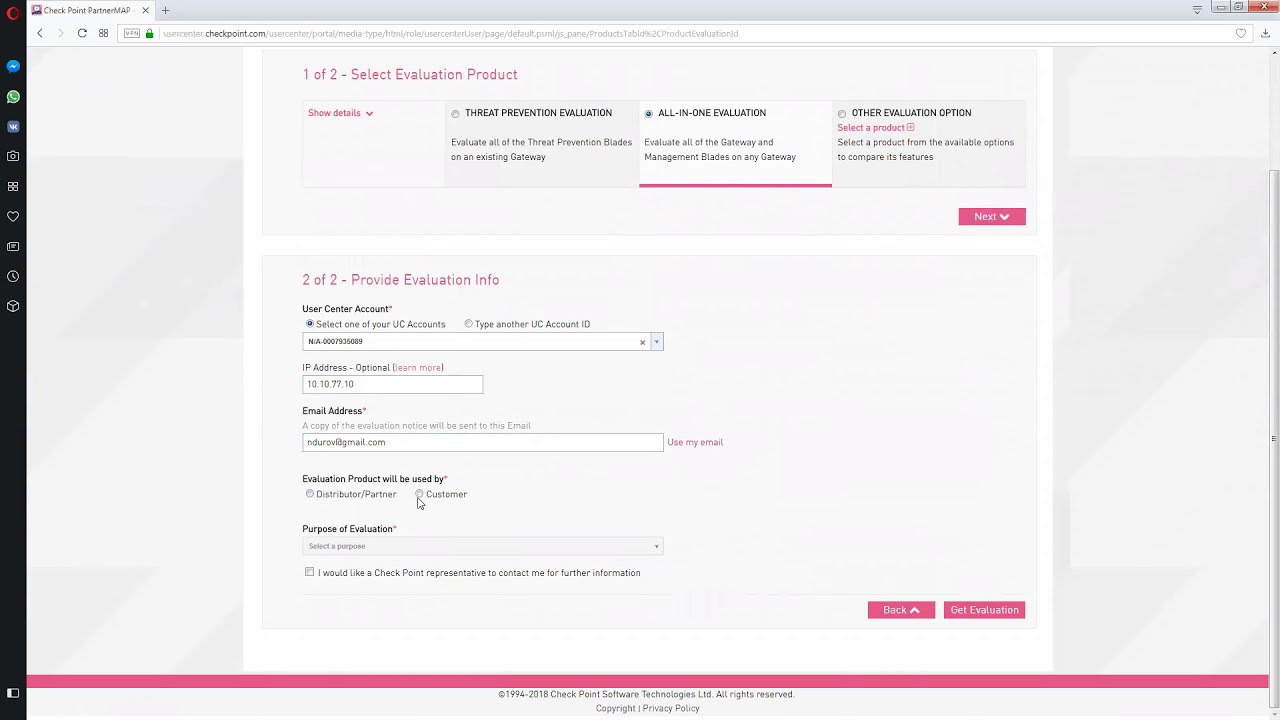
Task: Toggle the sidebar panel icon at bottom-left
Action: point(13,693)
